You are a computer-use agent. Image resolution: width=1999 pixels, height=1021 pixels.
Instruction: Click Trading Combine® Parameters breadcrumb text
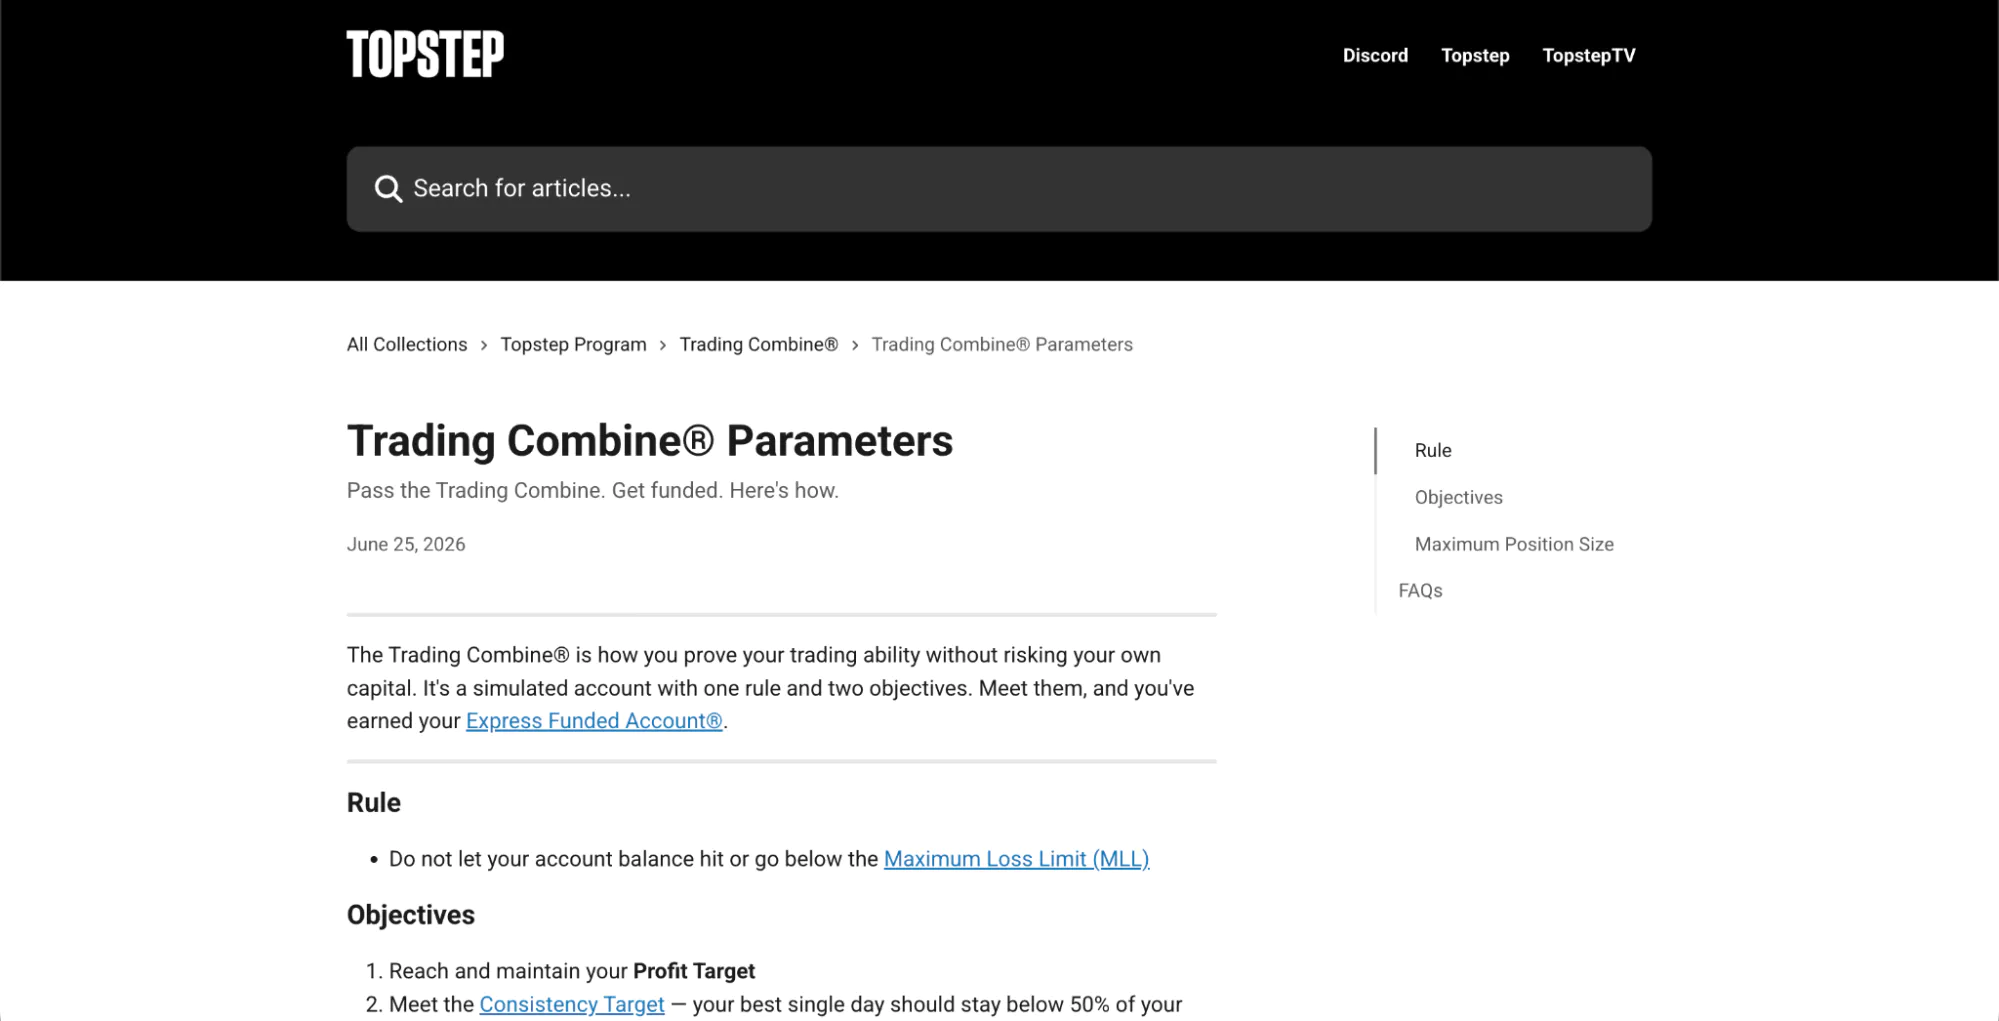1002,344
